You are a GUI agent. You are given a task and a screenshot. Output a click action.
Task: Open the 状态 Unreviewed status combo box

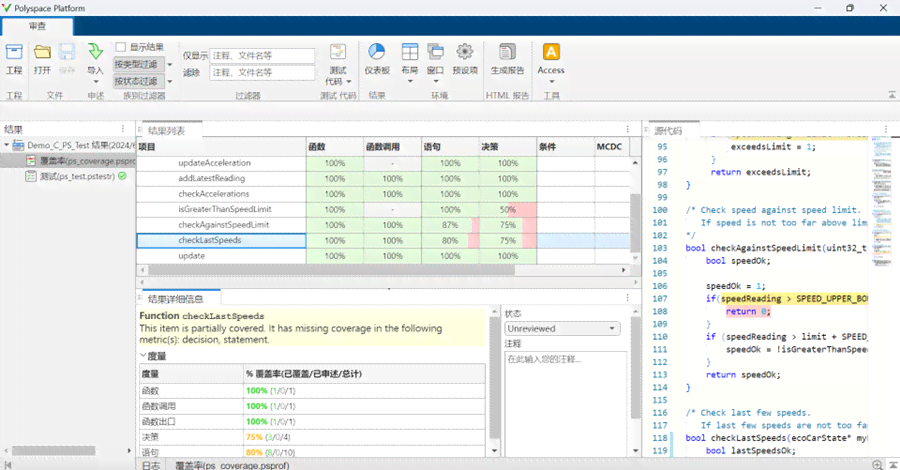(x=562, y=329)
